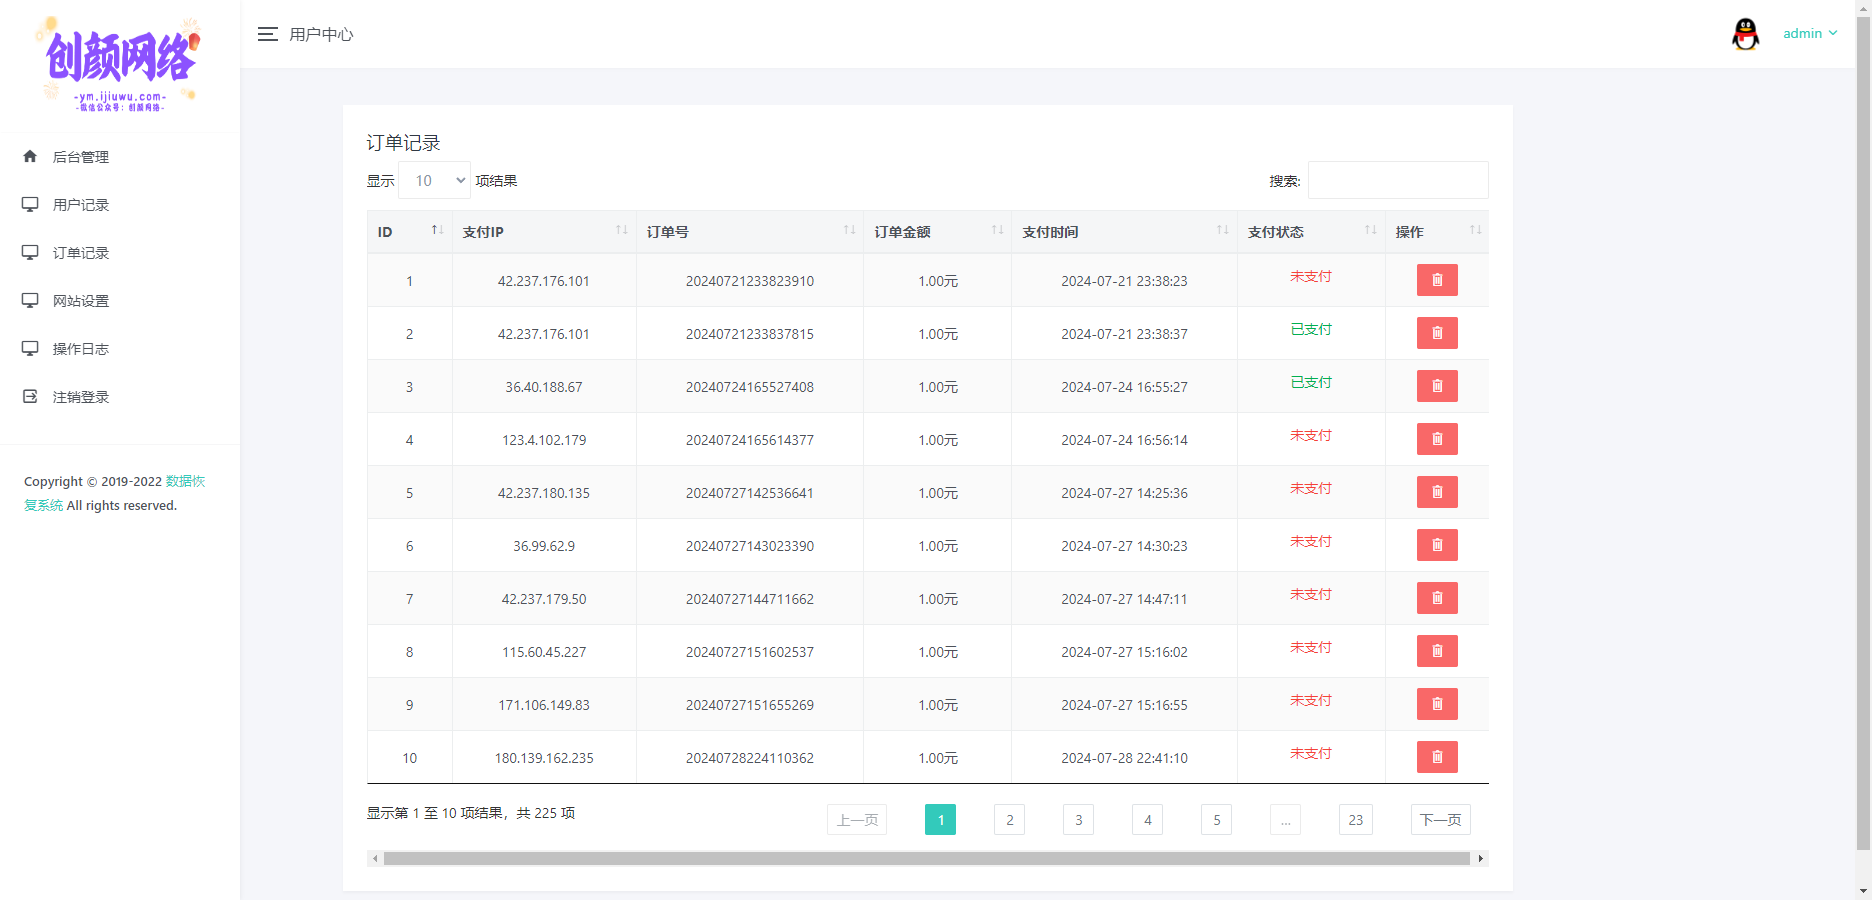Remove order 20240727151602537 using trash button
The width and height of the screenshot is (1872, 900).
point(1436,651)
